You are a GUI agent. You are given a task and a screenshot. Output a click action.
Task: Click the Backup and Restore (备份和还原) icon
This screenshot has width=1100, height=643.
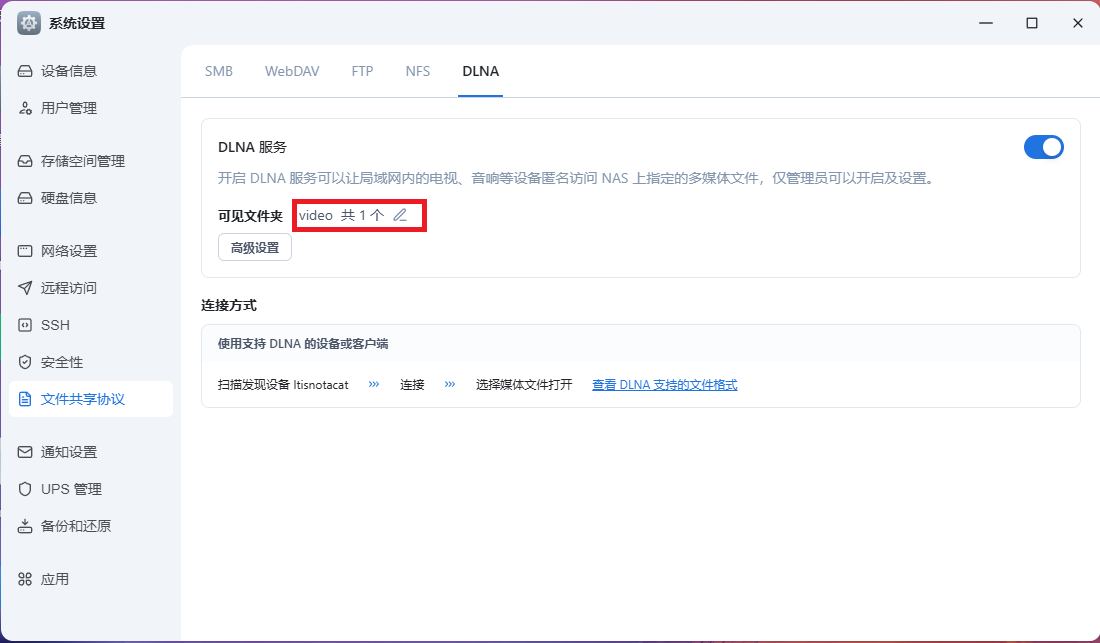pos(25,526)
